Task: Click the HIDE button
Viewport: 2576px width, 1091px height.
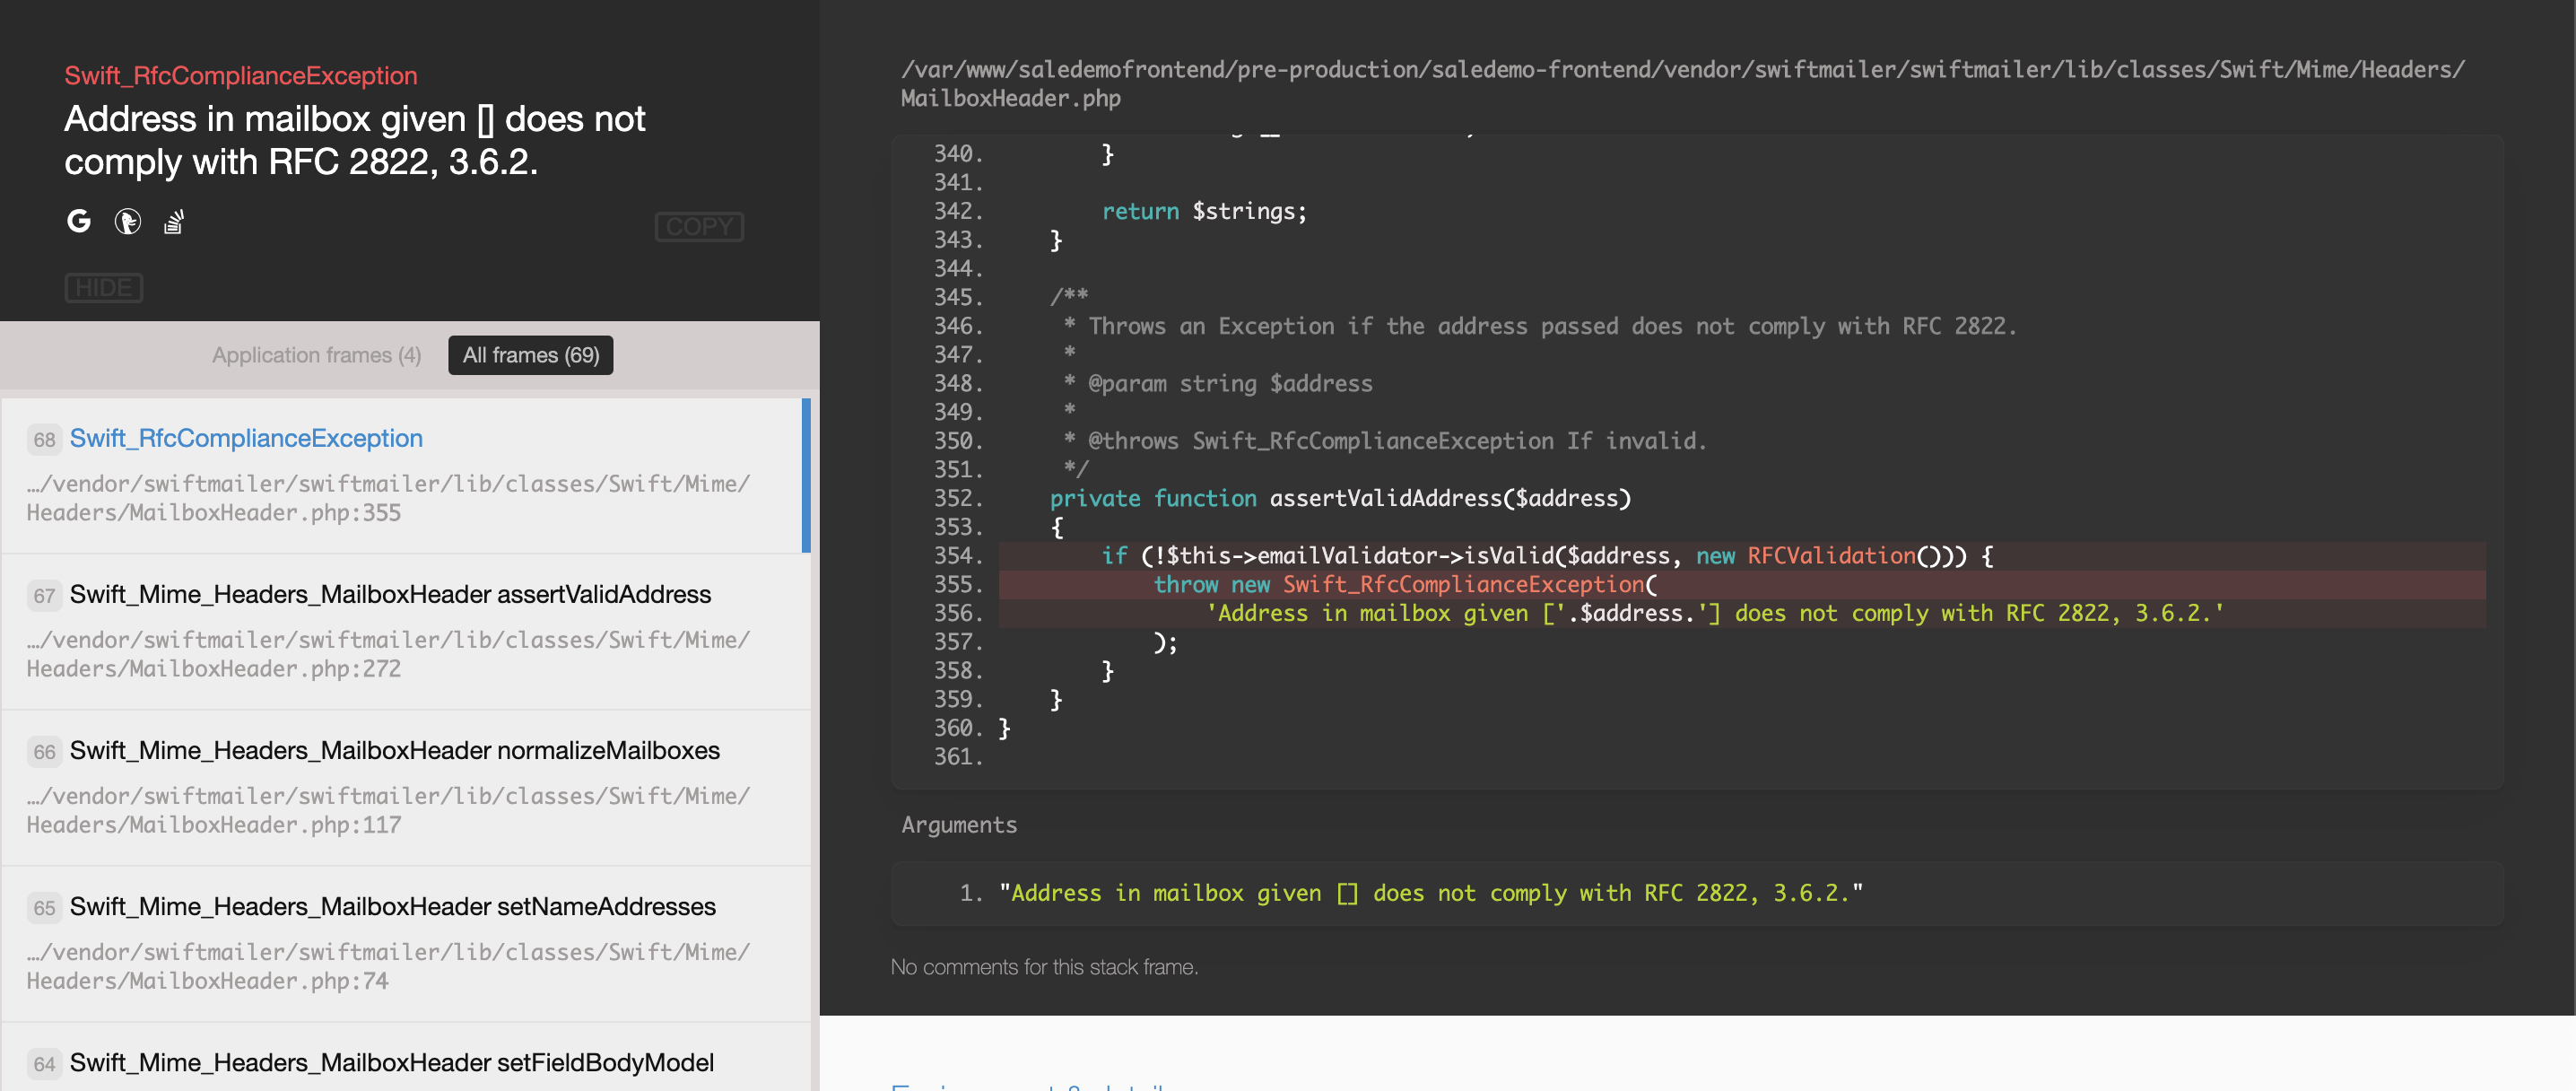Action: pos(104,288)
